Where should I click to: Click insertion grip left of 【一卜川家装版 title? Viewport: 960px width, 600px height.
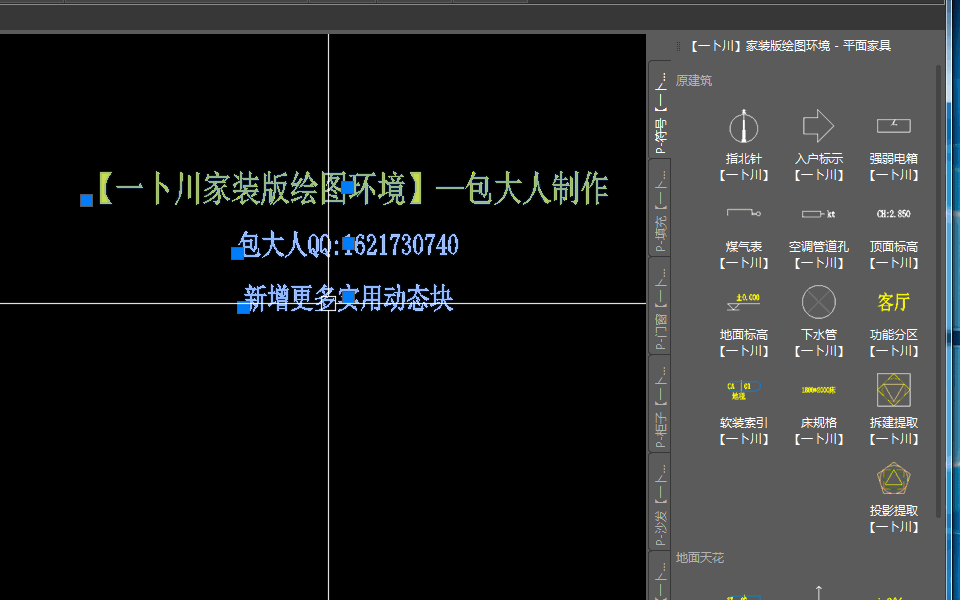pos(86,200)
